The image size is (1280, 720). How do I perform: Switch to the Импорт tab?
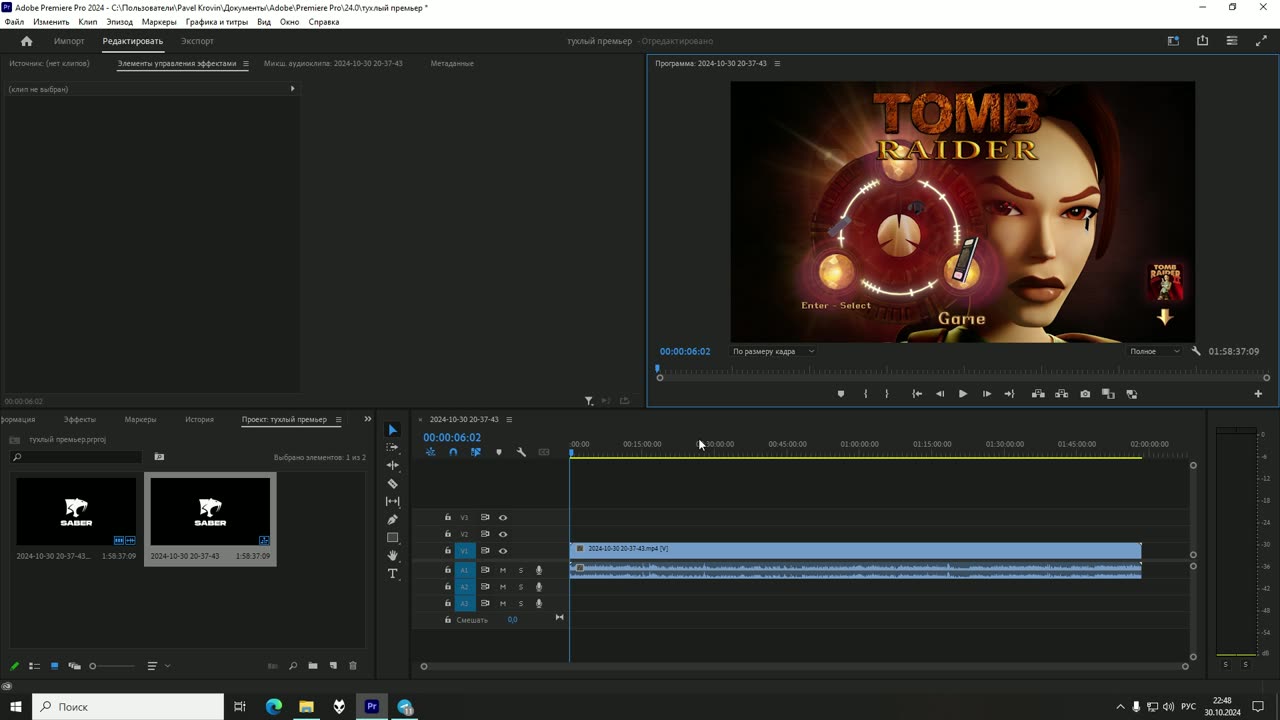coord(69,41)
